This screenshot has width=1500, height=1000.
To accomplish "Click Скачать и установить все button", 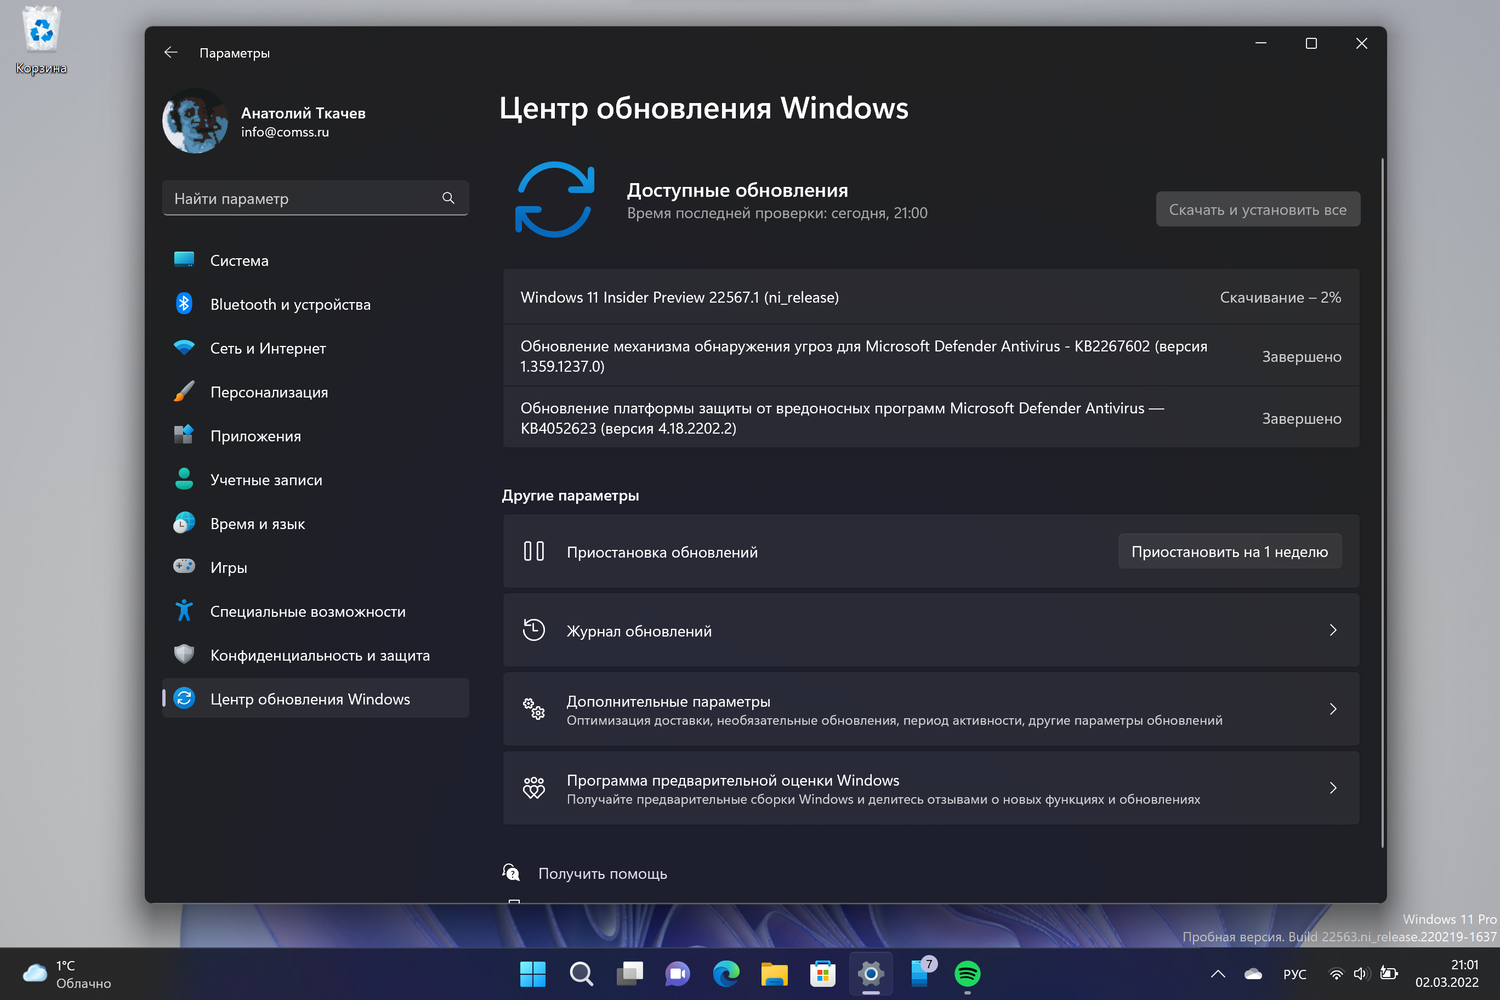I will 1257,209.
